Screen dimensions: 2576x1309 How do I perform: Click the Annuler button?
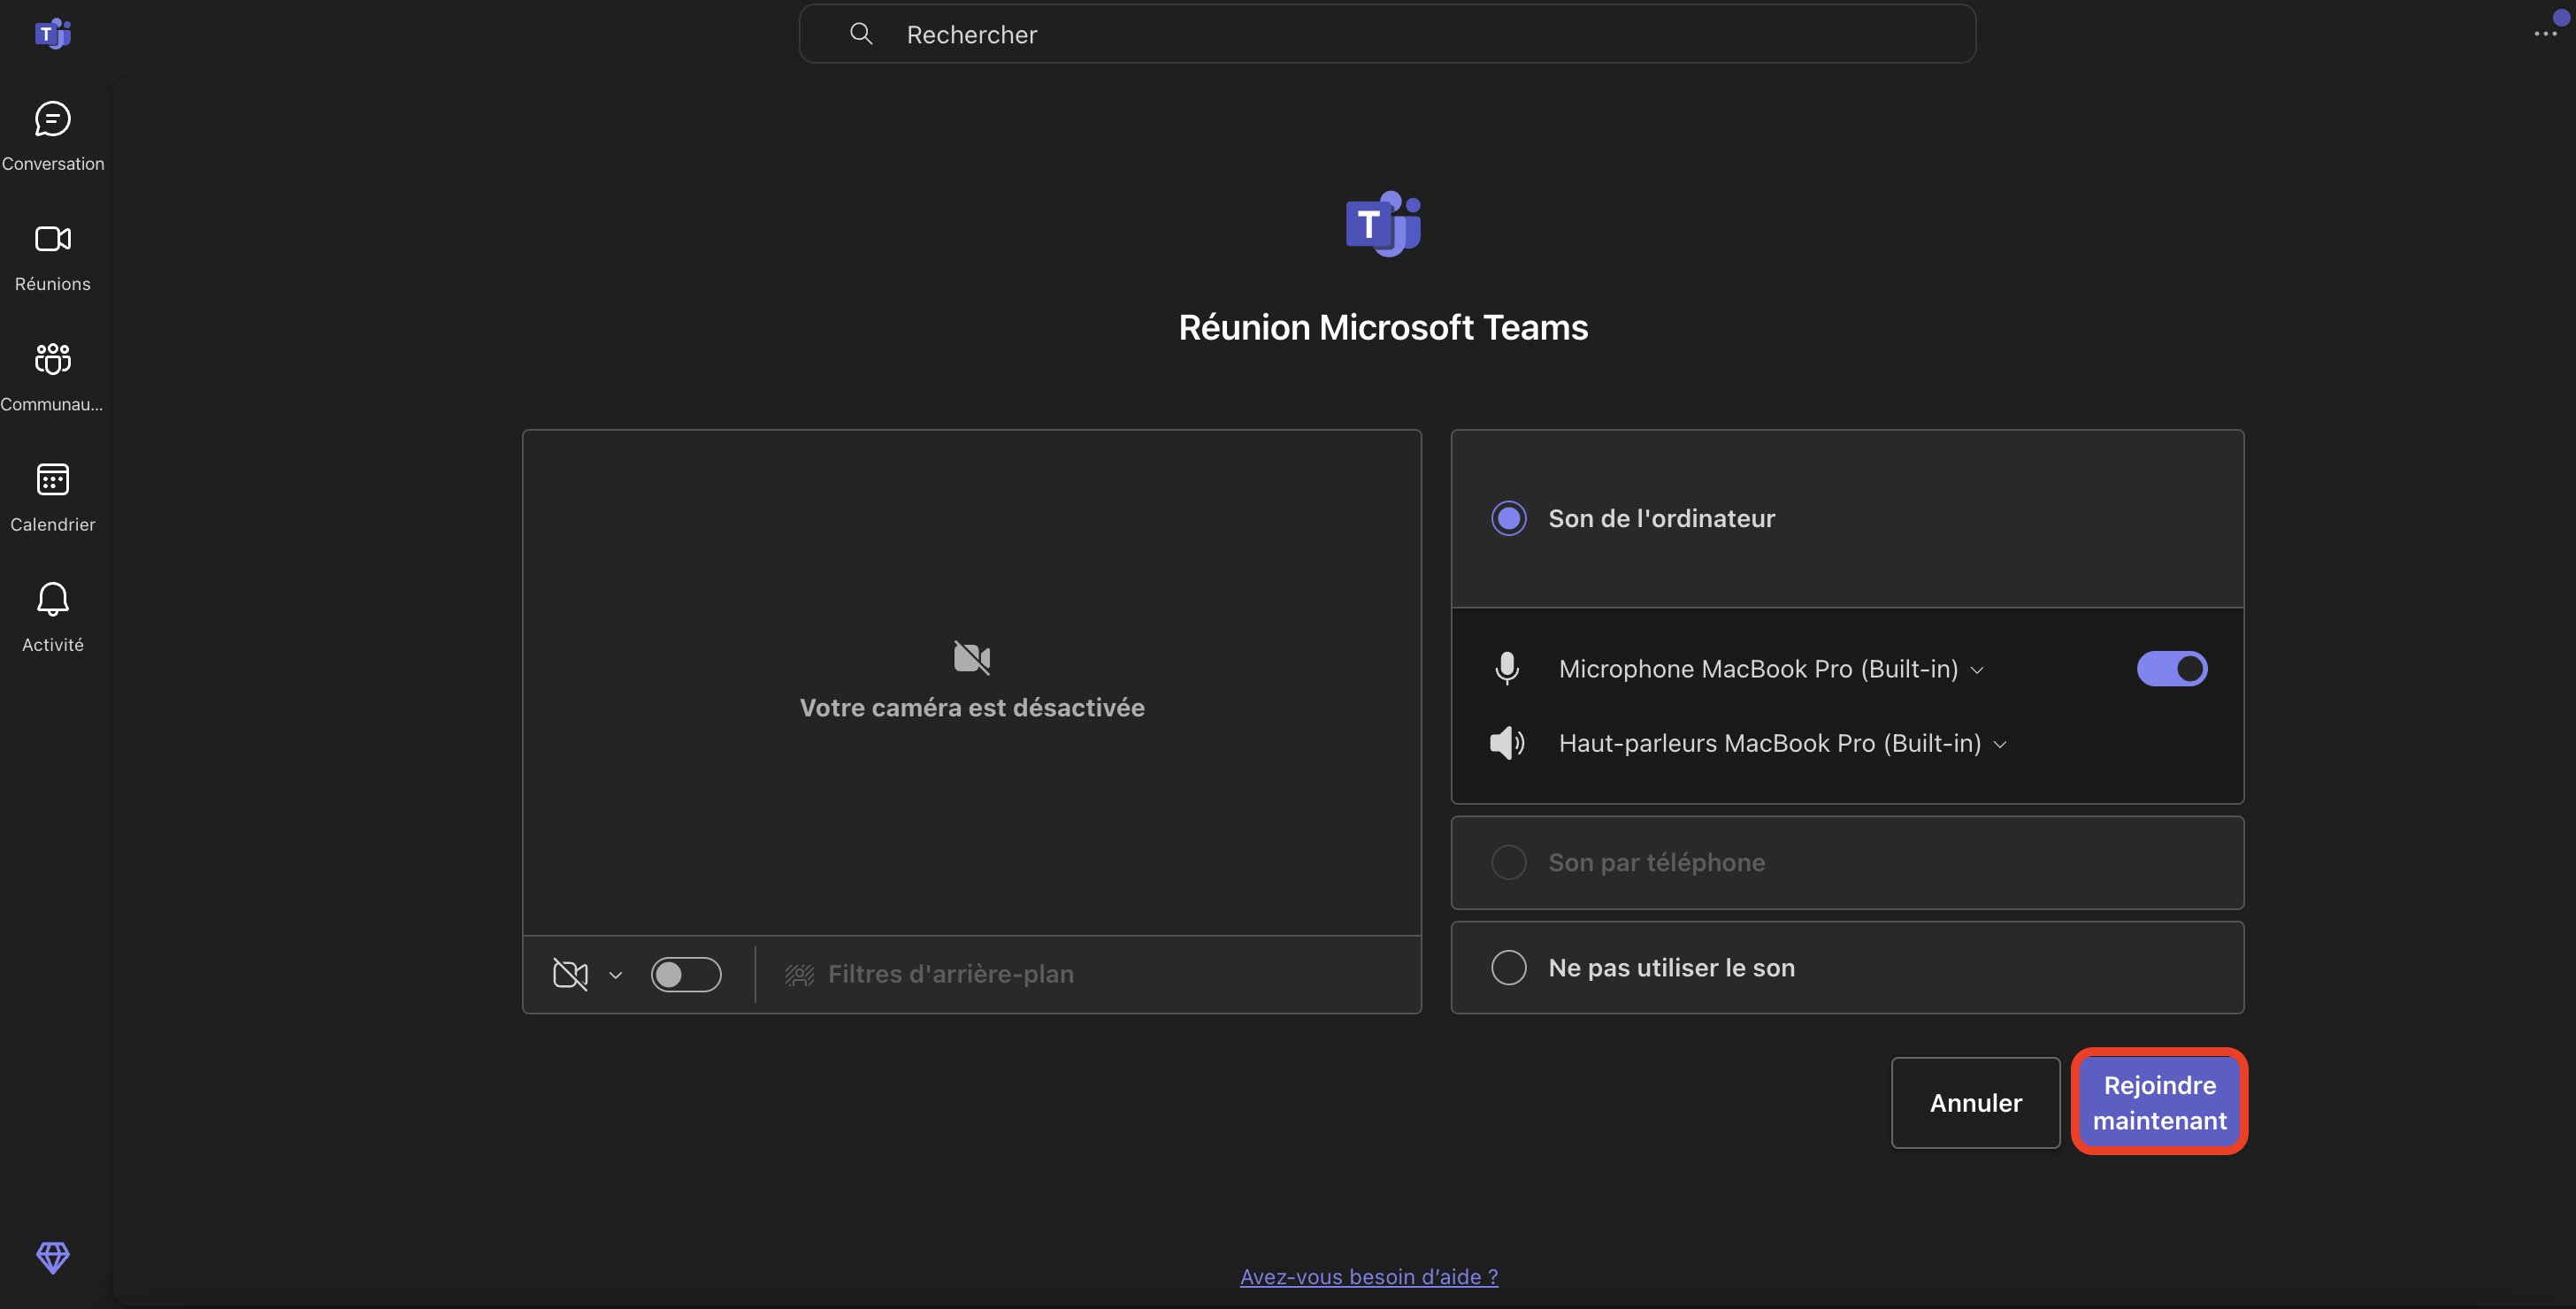click(1975, 1102)
